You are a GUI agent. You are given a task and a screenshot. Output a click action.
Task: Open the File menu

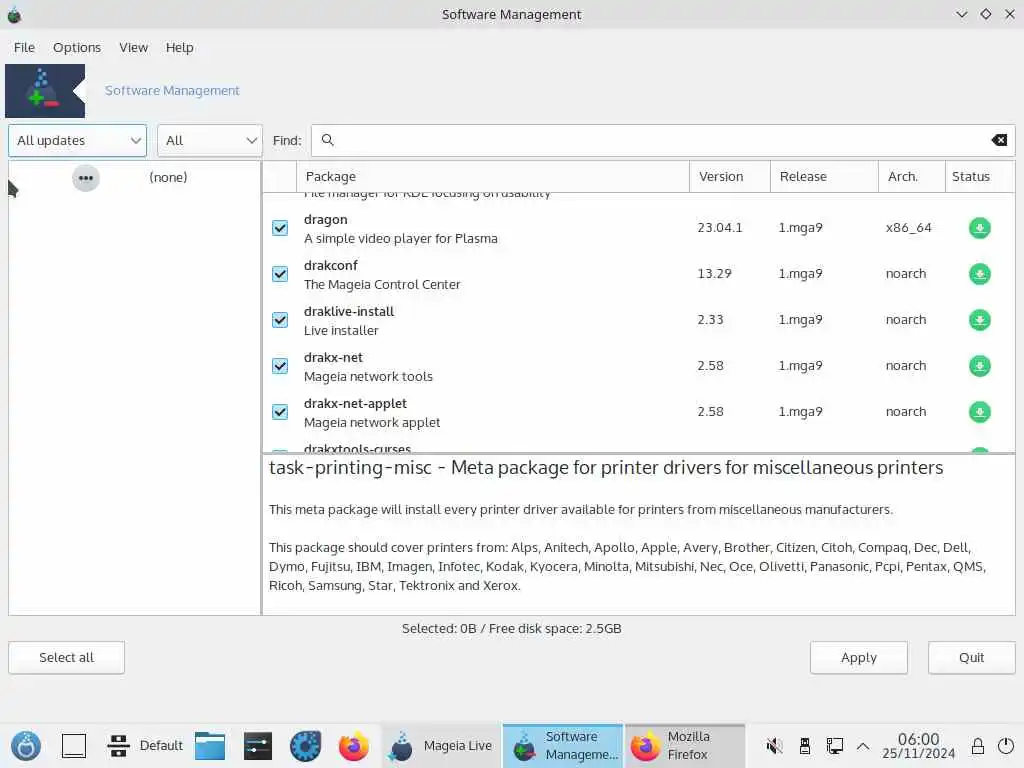[24, 48]
